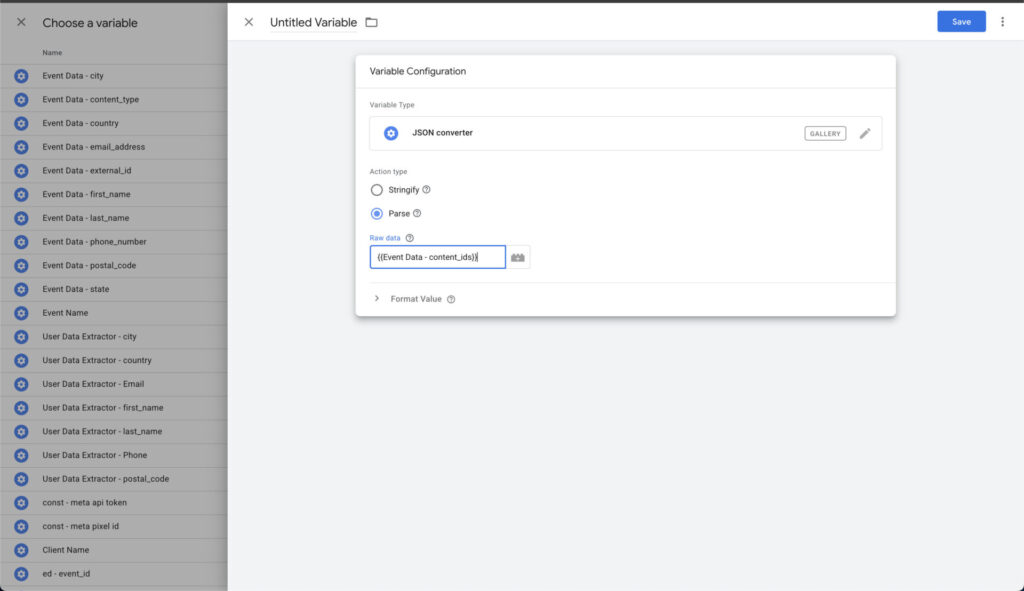Select Event Data - email_address variable
The width and height of the screenshot is (1024, 591).
[x=94, y=147]
